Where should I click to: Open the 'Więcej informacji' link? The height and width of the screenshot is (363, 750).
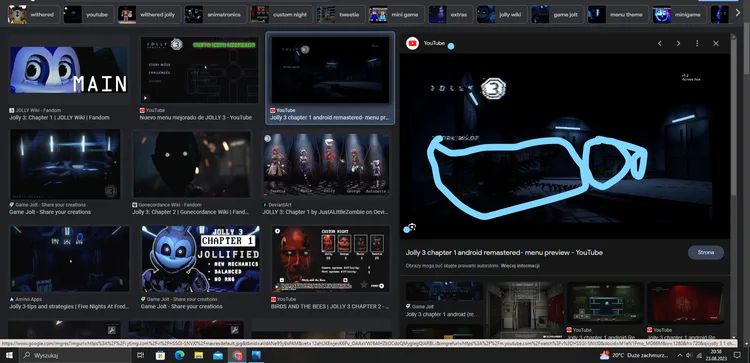point(520,265)
